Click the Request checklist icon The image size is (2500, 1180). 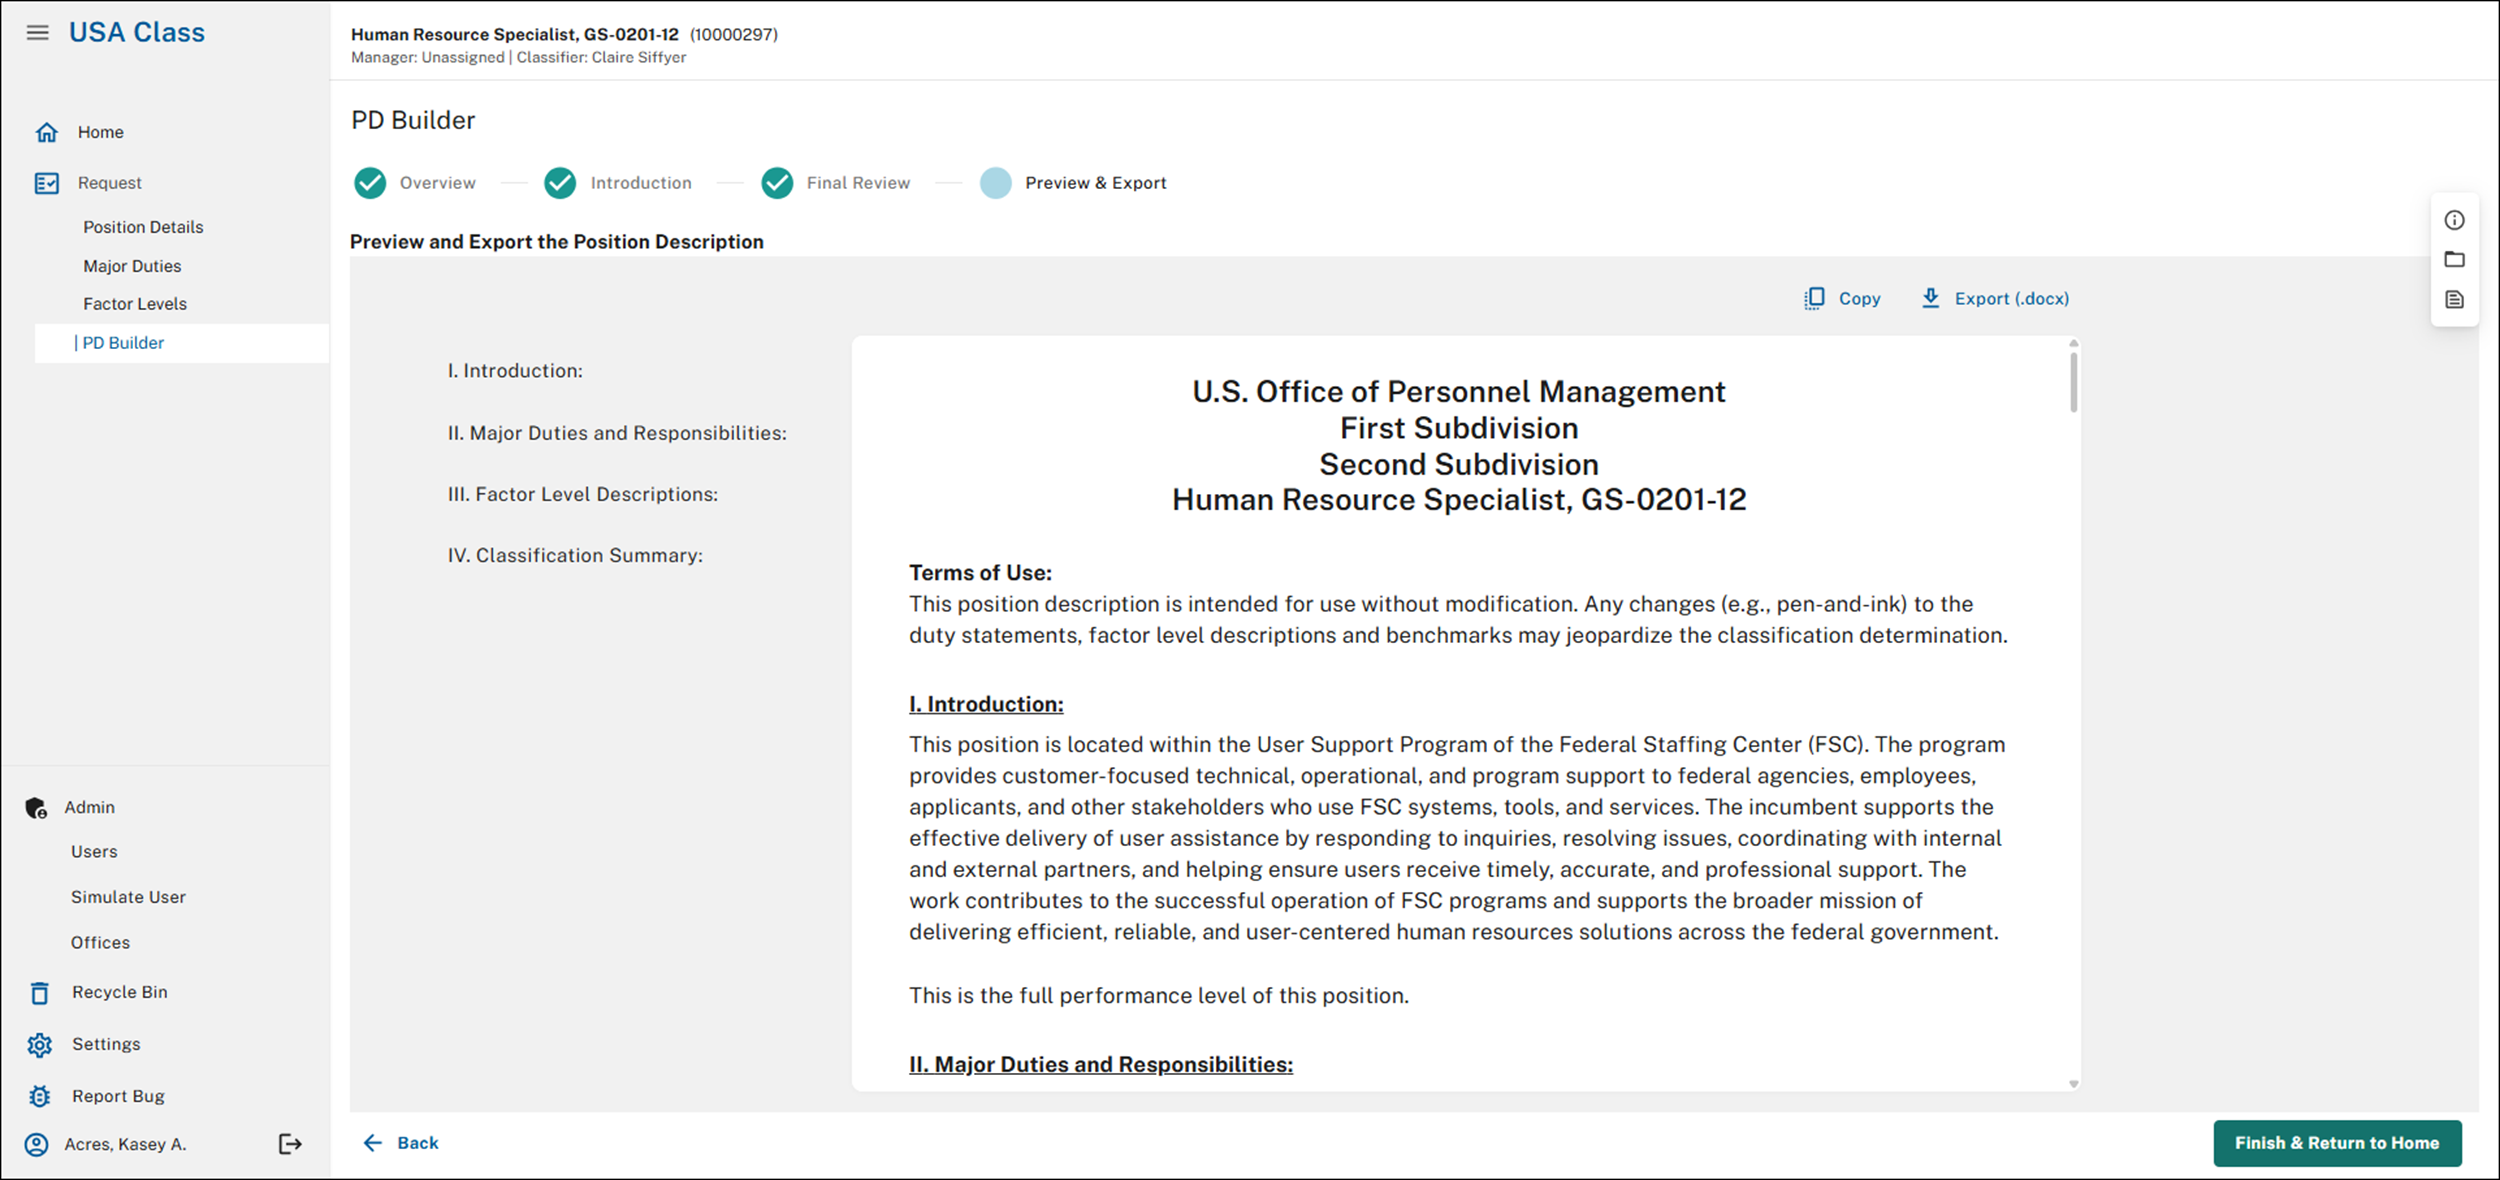(x=46, y=183)
